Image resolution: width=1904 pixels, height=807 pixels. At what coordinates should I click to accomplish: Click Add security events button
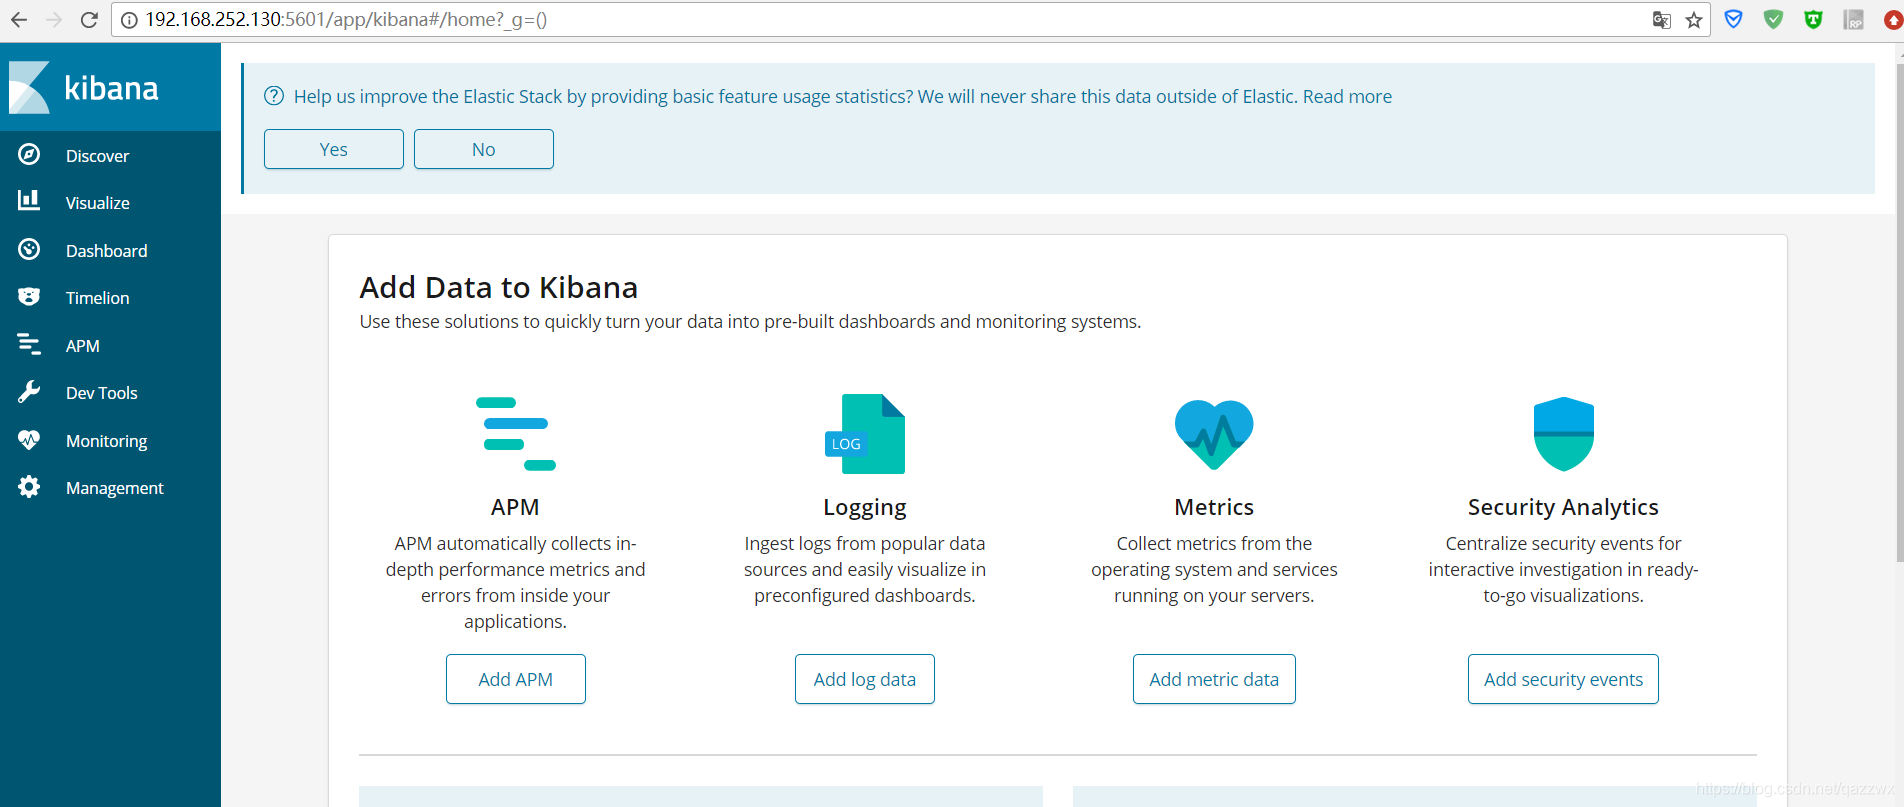coord(1563,679)
